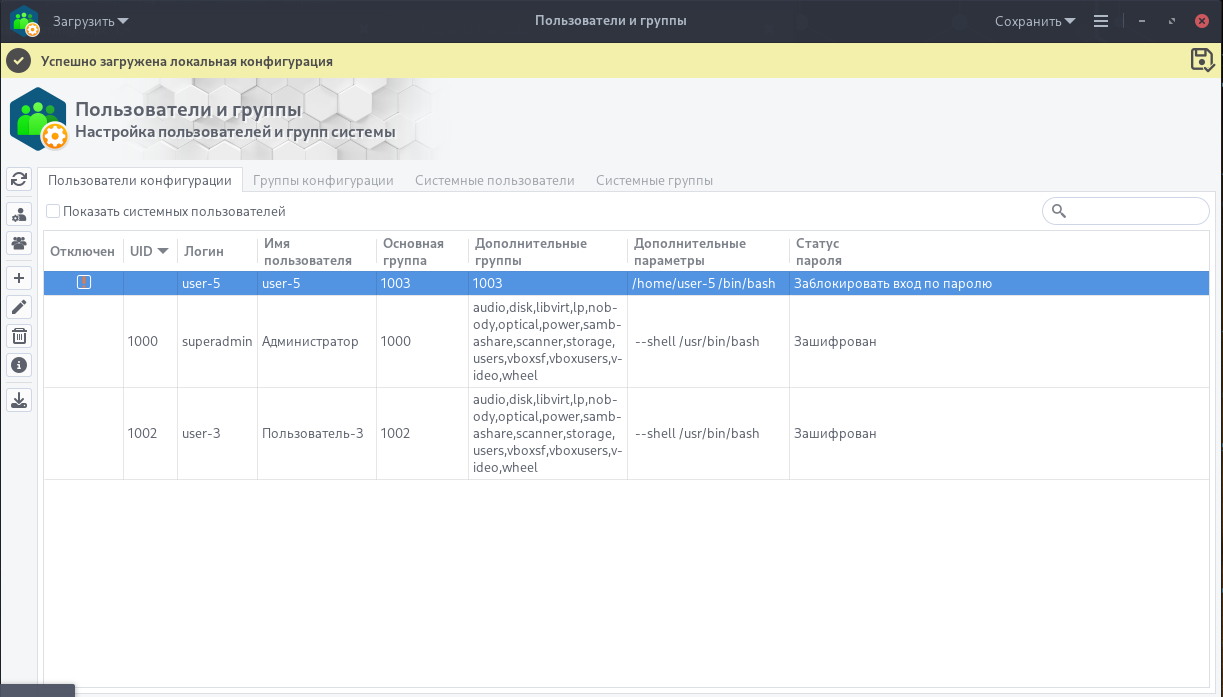The height and width of the screenshot is (697, 1223).
Task: Expand the 'Сохранить' dropdown
Action: click(1035, 21)
